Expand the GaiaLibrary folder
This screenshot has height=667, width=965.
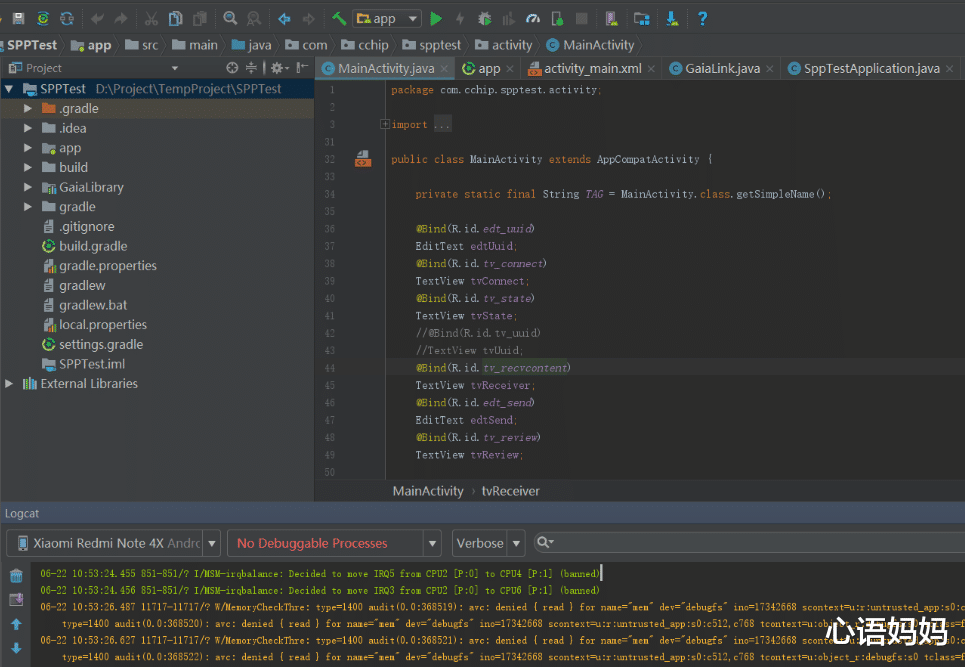[x=27, y=187]
